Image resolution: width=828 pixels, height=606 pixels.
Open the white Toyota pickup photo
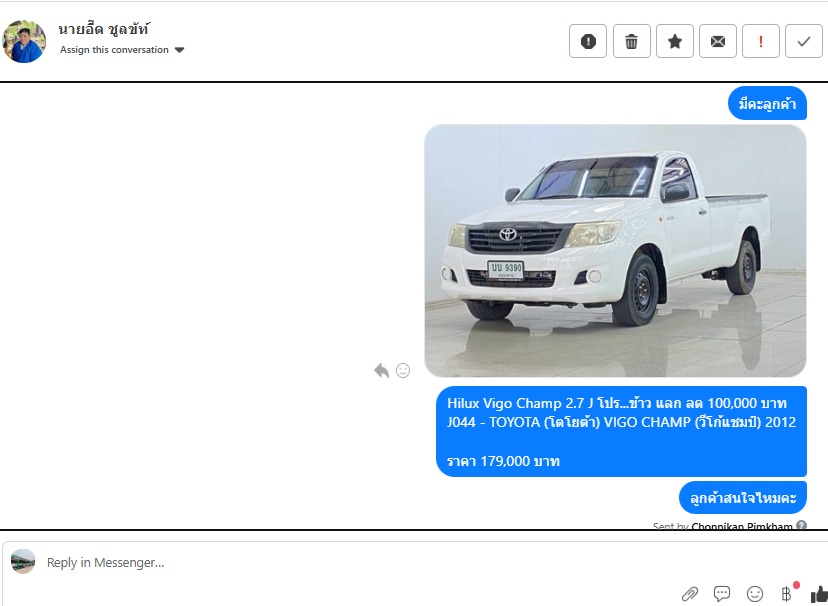coord(615,251)
